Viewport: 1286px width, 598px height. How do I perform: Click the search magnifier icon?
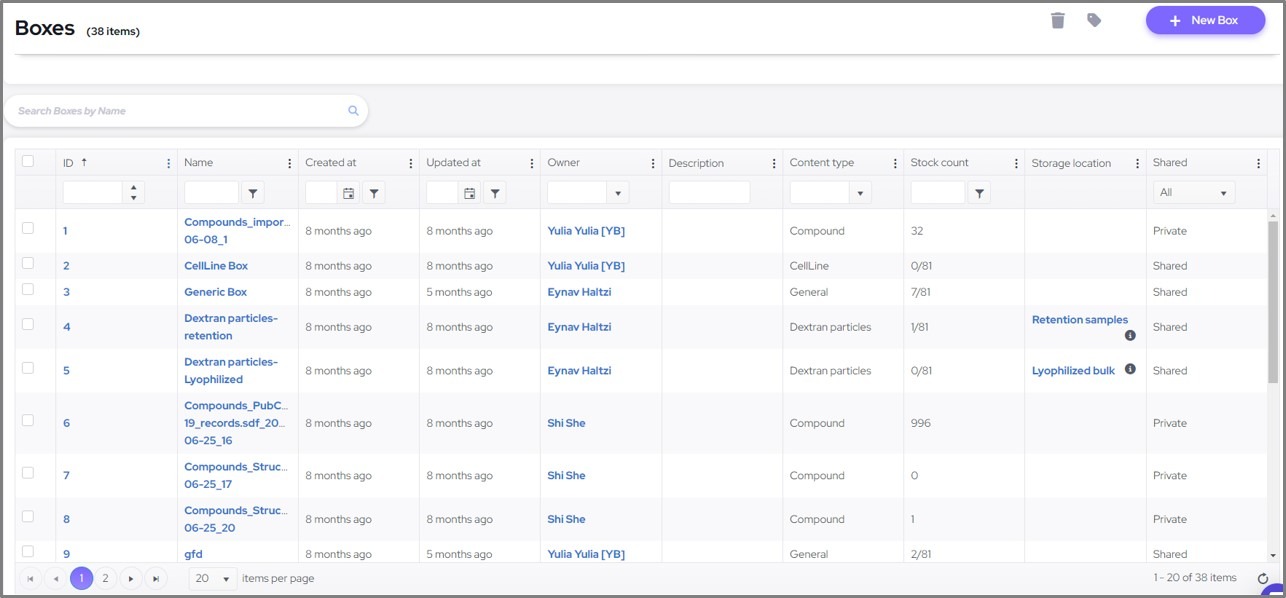tap(353, 111)
